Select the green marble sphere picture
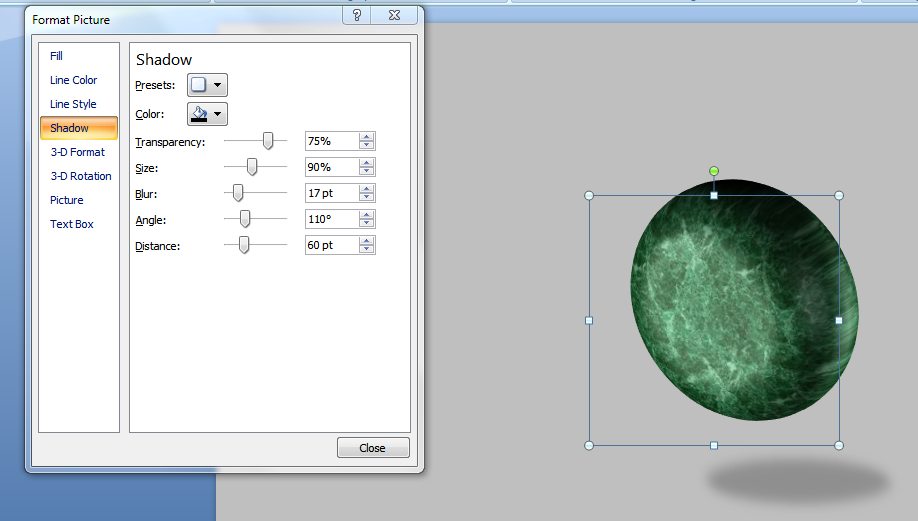The image size is (918, 521). (x=744, y=300)
